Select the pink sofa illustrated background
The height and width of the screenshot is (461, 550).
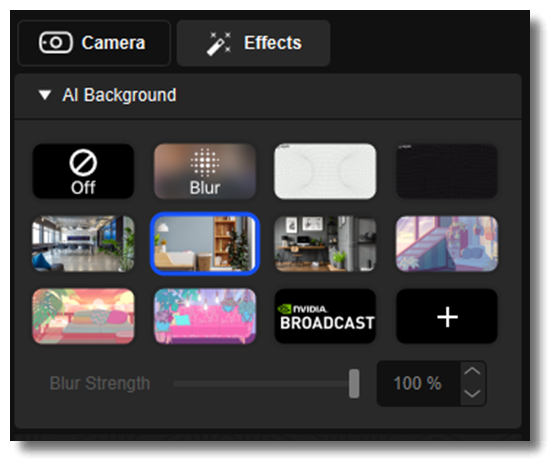(x=205, y=316)
